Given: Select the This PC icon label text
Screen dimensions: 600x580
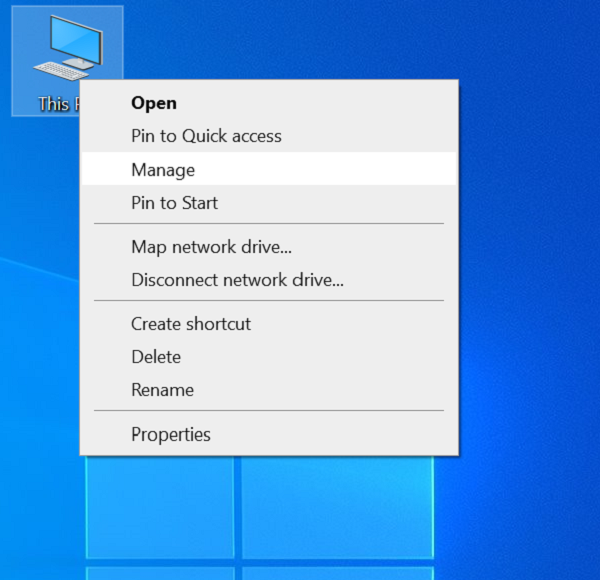Looking at the screenshot, I should click(x=54, y=104).
